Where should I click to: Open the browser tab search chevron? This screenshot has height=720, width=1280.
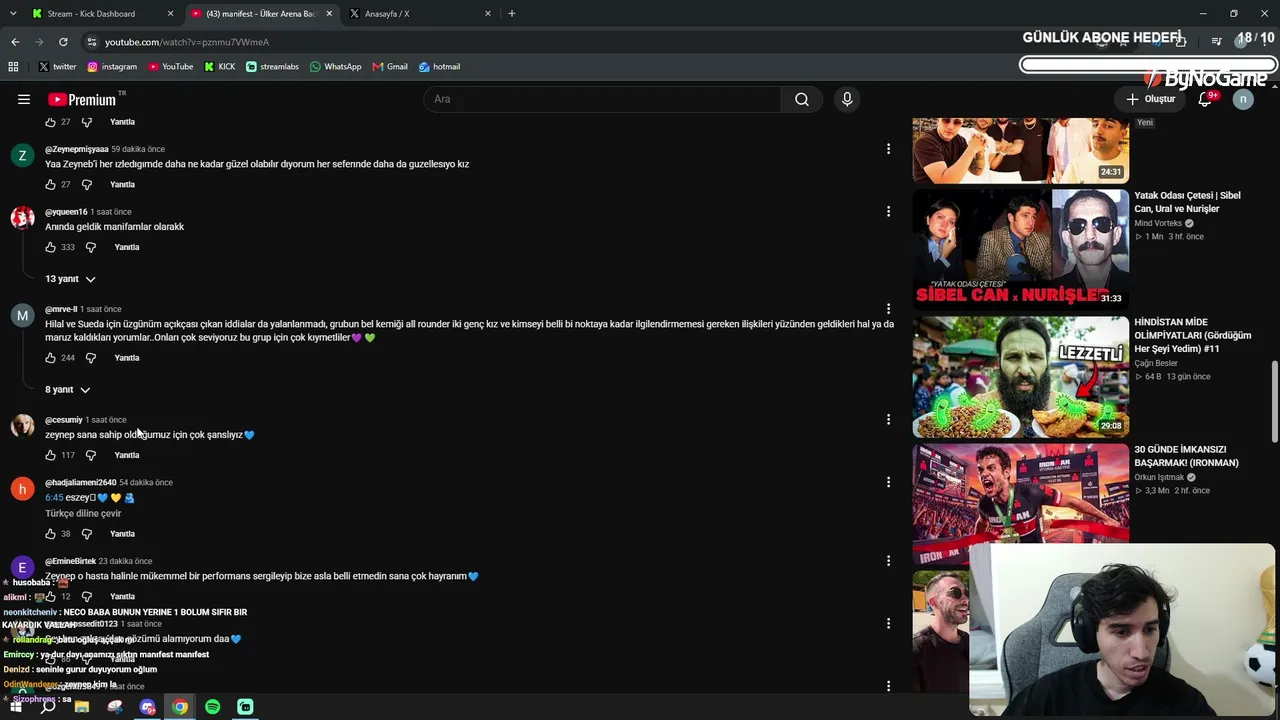[x=13, y=13]
